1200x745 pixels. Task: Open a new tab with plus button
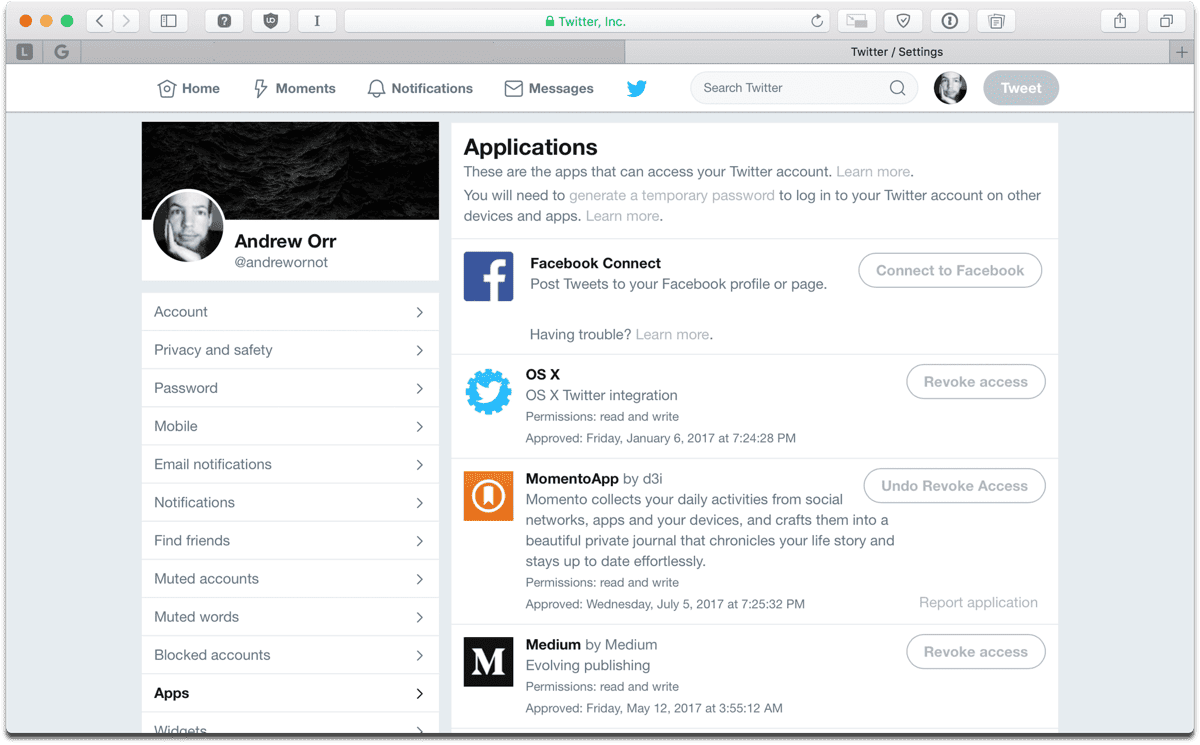(1182, 52)
